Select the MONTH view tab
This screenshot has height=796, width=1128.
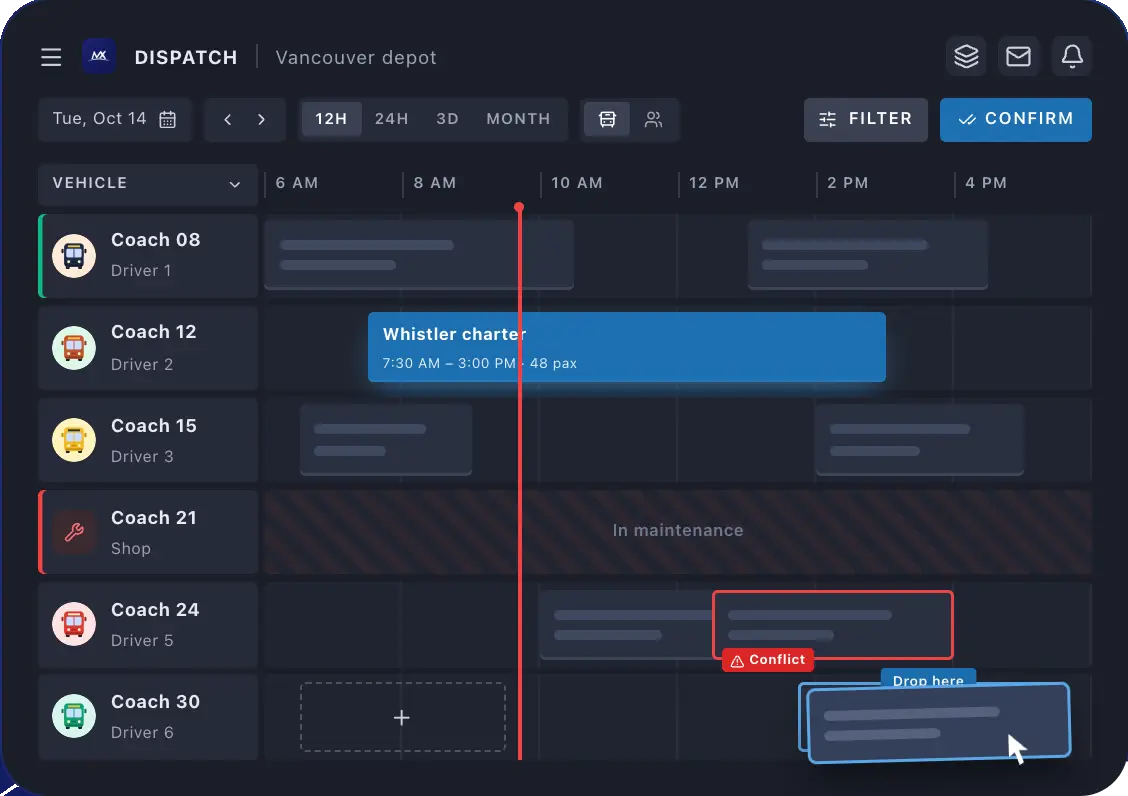click(518, 119)
